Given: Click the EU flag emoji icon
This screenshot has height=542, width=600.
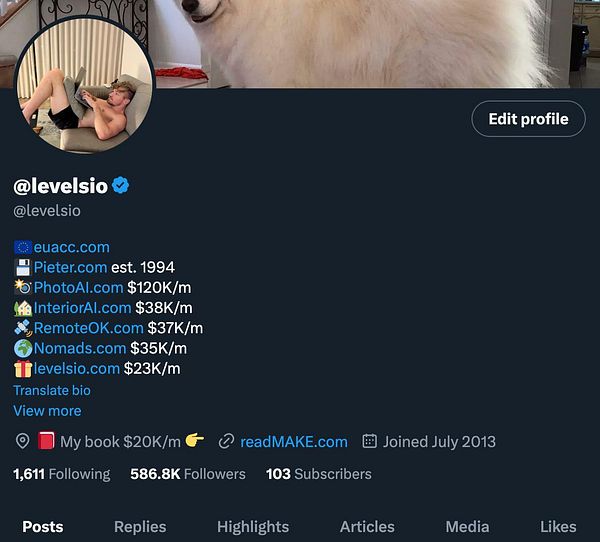Looking at the screenshot, I should [23, 247].
